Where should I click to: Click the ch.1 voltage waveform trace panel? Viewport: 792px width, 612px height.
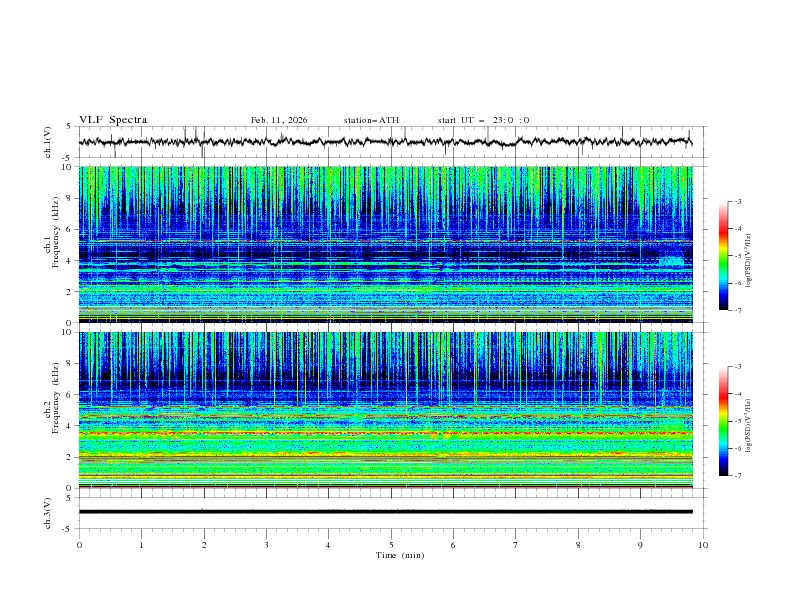pos(392,142)
